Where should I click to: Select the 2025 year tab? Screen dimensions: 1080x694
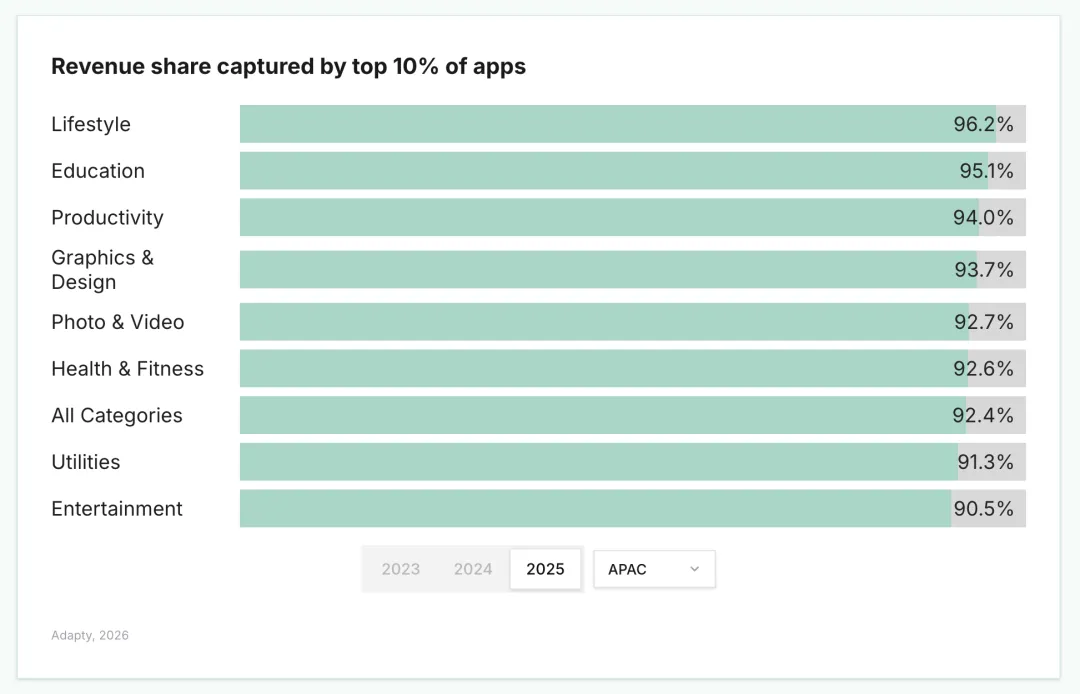pos(545,569)
